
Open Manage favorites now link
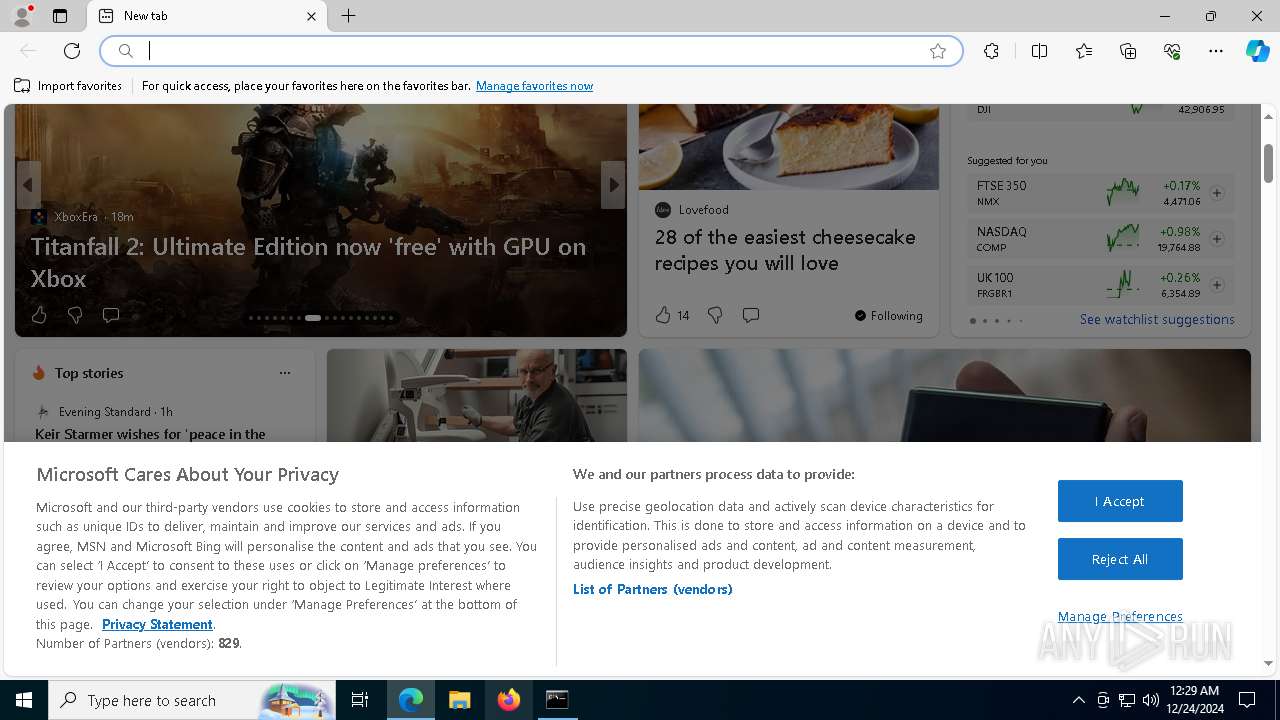534,86
